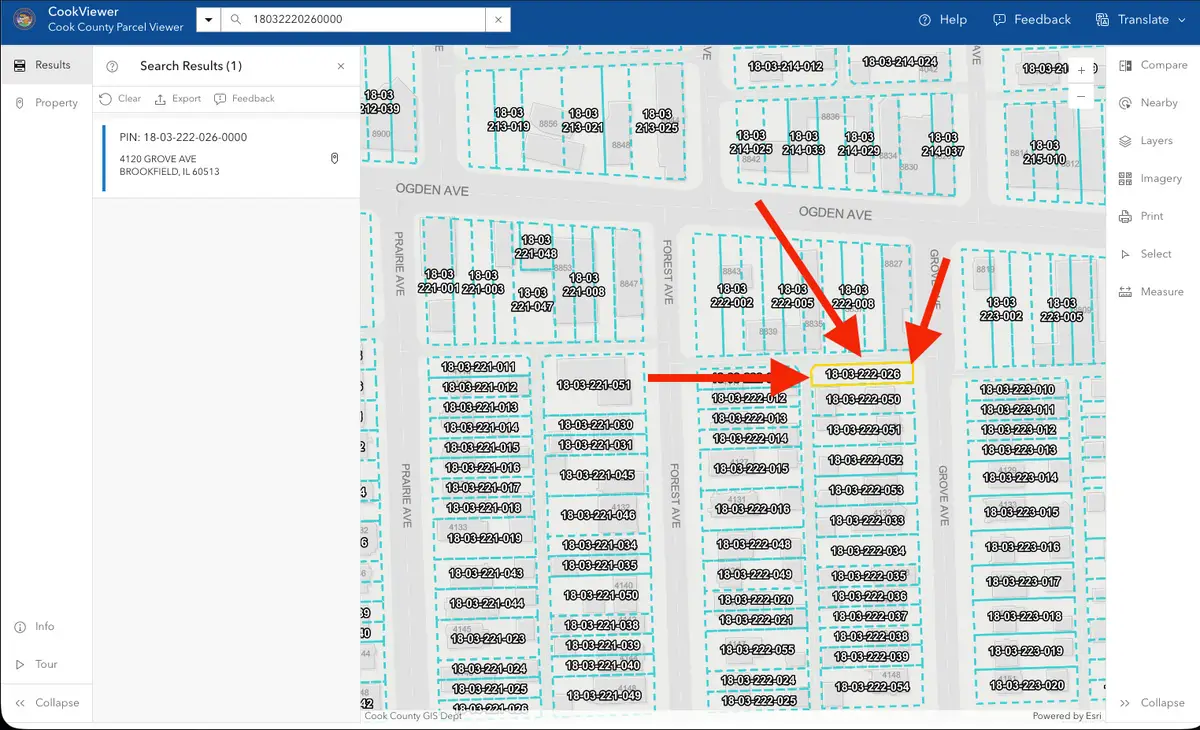Clear the search results
This screenshot has width=1200, height=730.
(x=120, y=99)
